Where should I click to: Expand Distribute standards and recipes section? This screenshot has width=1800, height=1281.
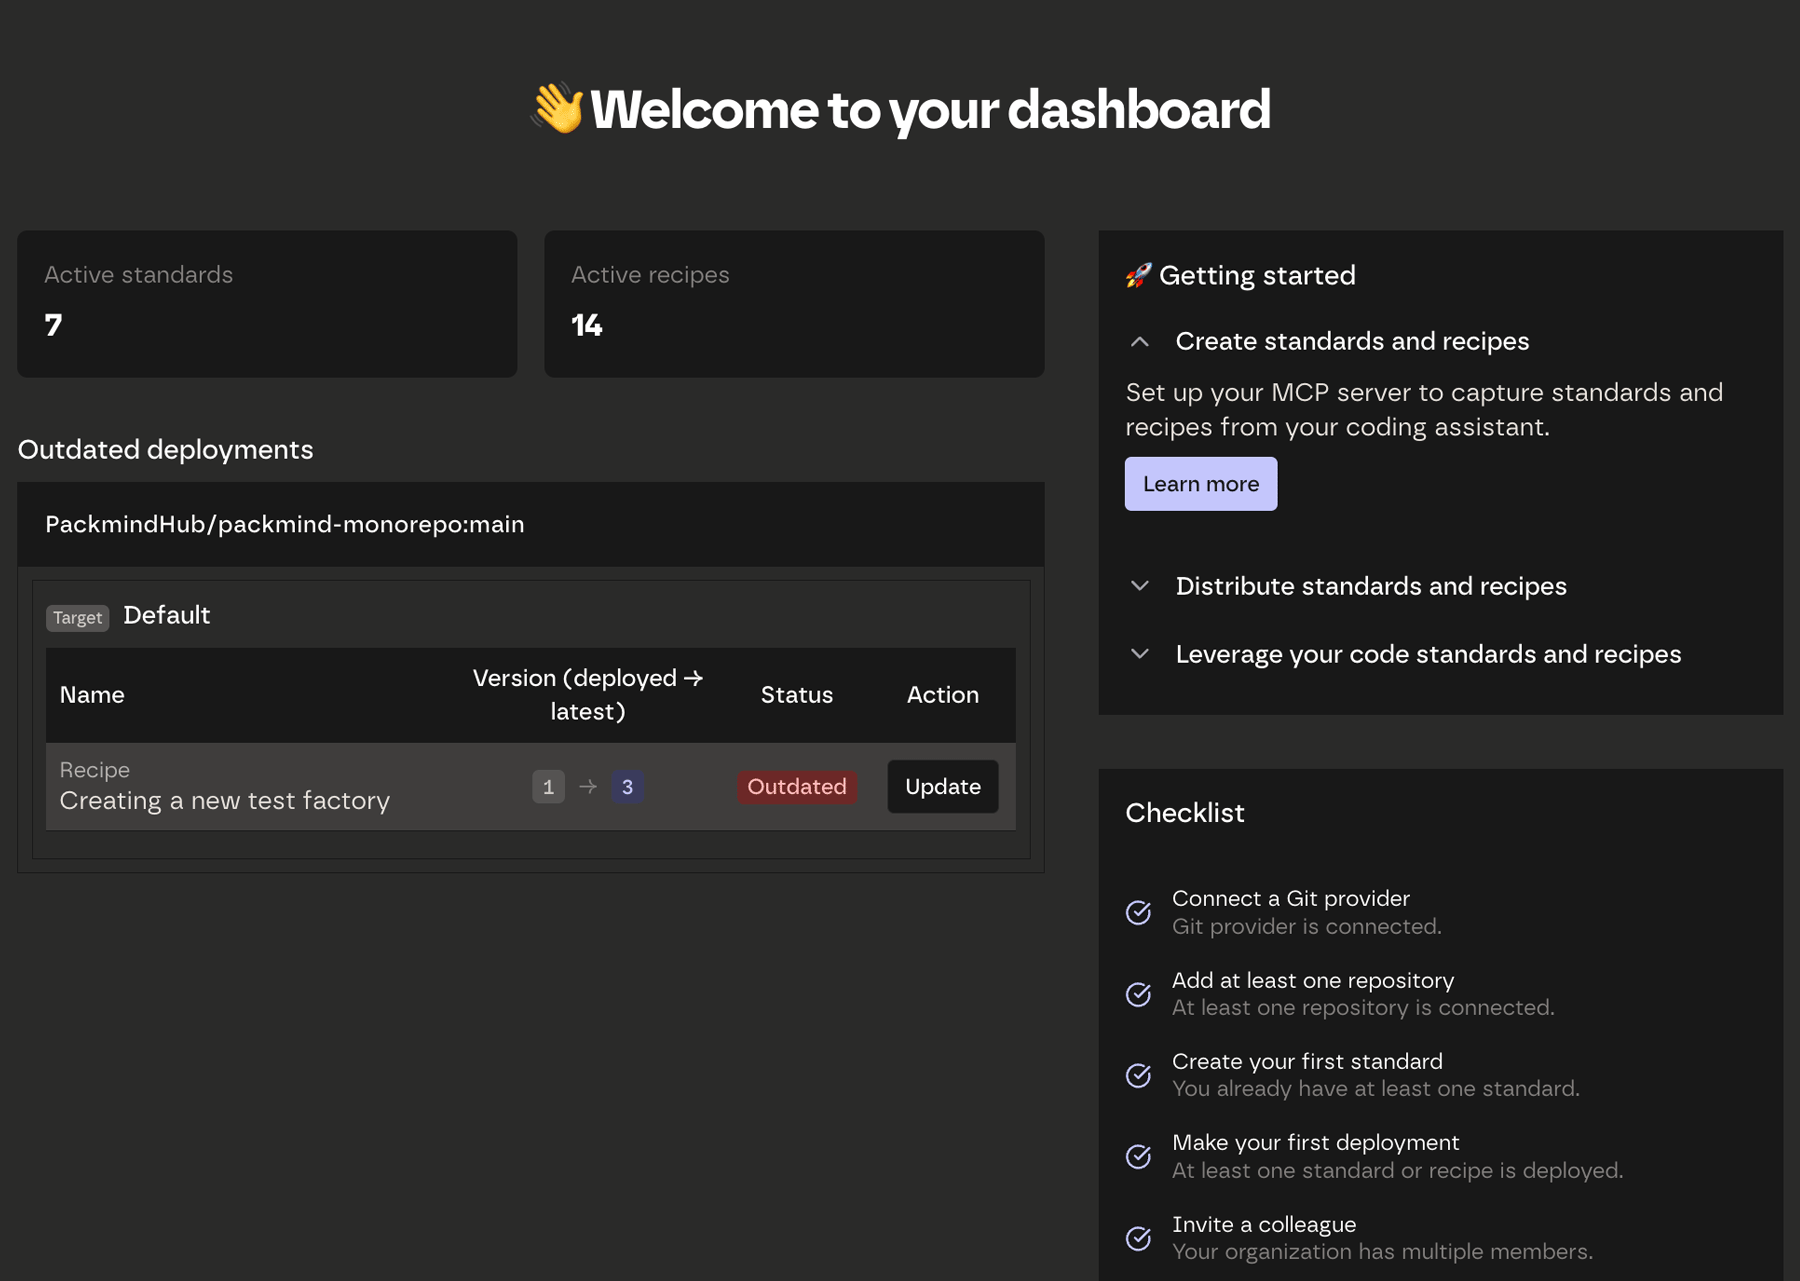click(x=1140, y=586)
